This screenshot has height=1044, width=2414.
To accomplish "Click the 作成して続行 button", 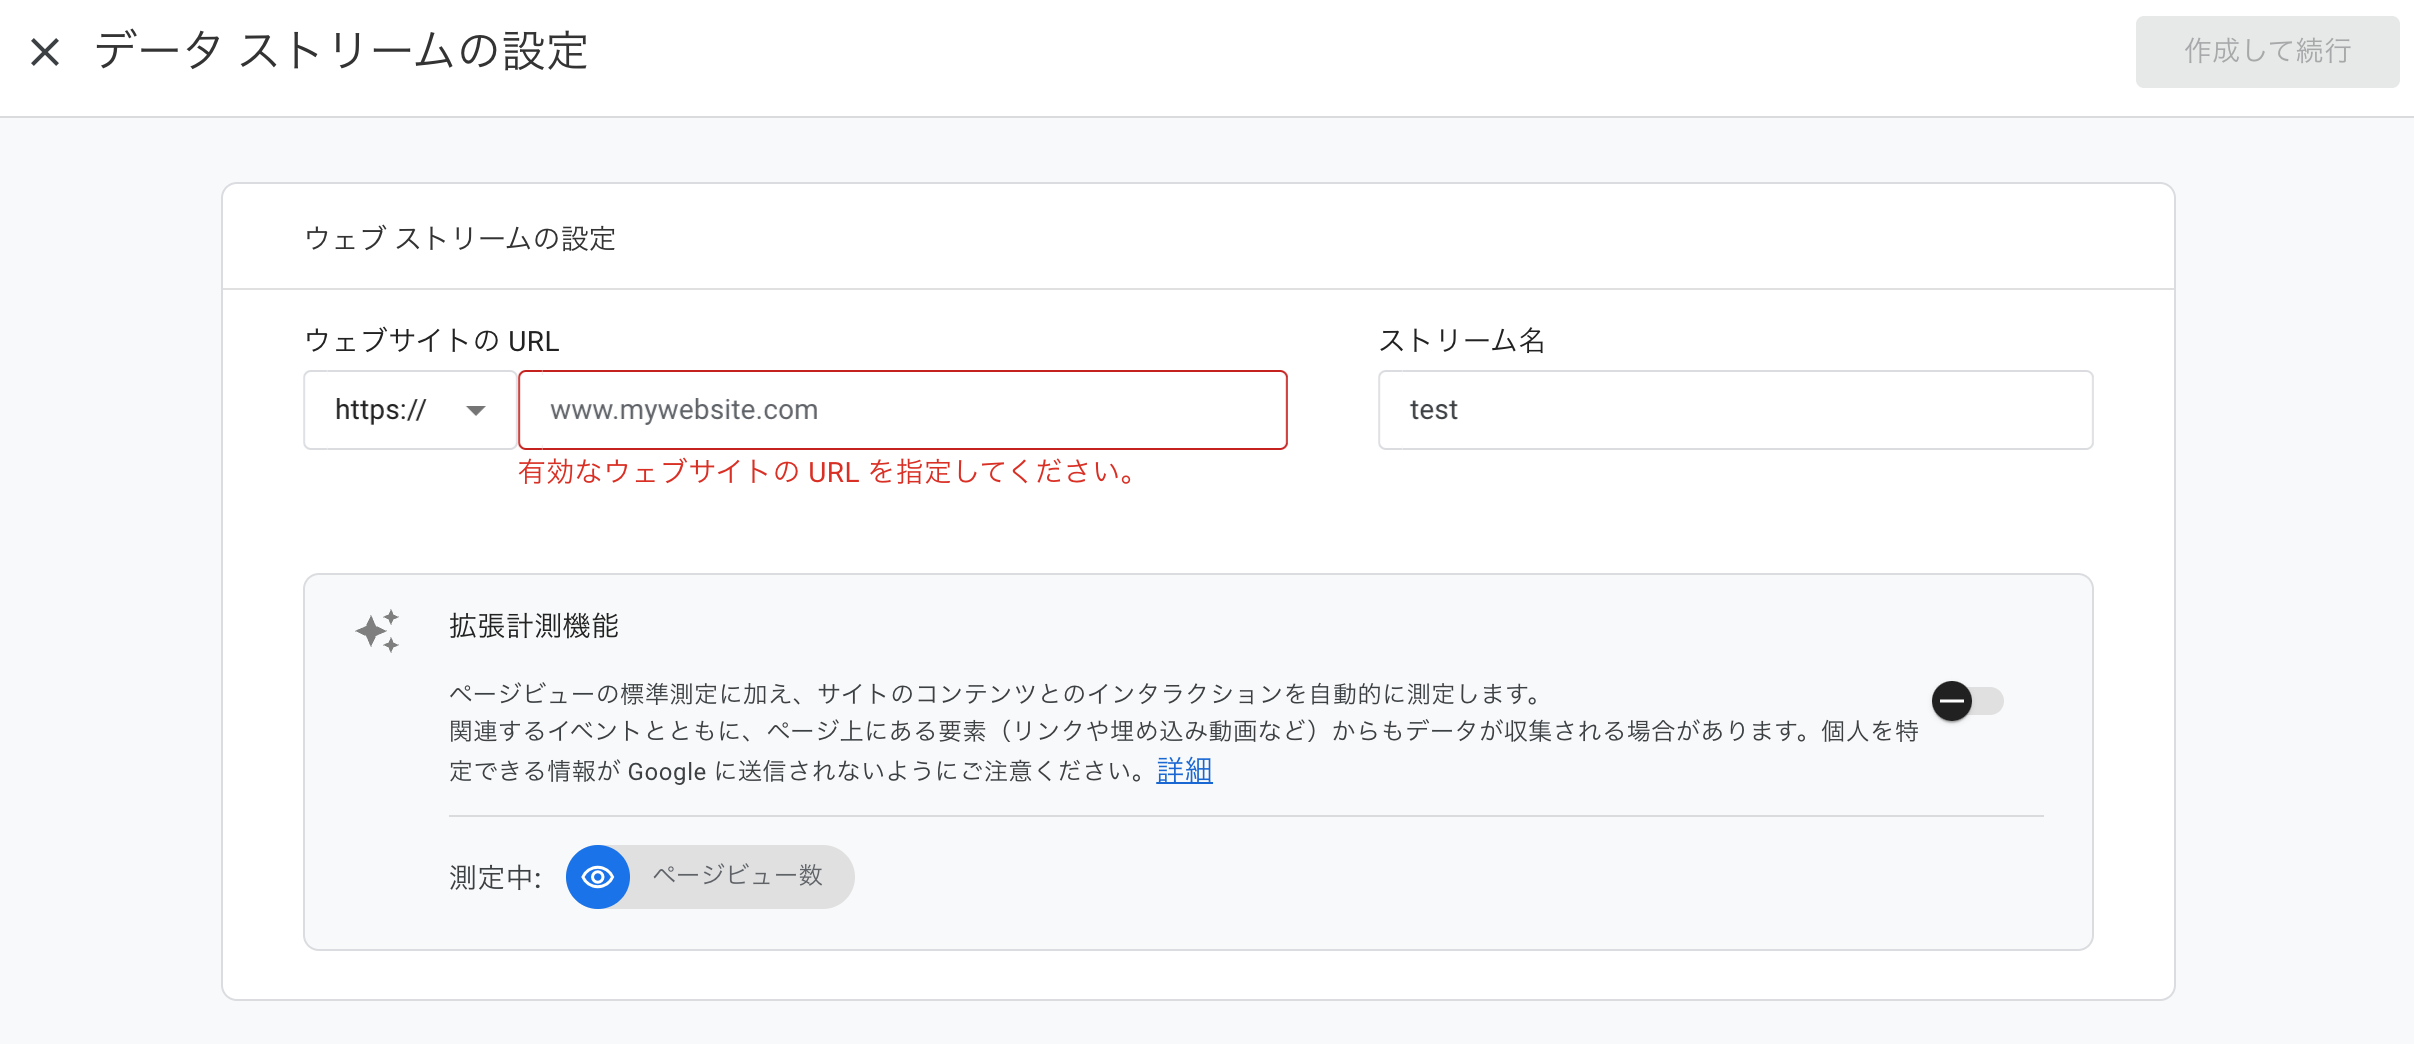I will [x=2266, y=52].
